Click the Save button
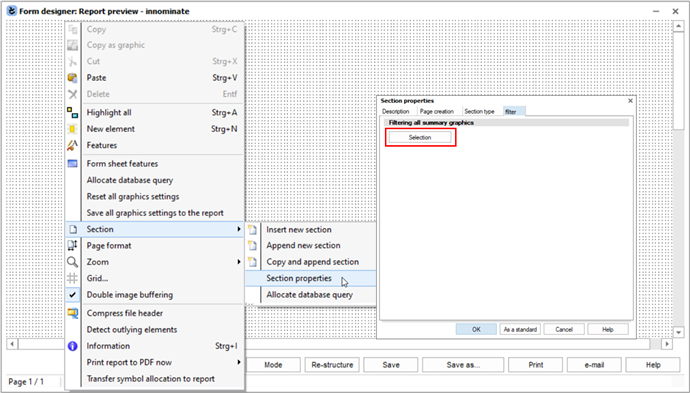Viewport: 690px width, 393px height. point(391,365)
